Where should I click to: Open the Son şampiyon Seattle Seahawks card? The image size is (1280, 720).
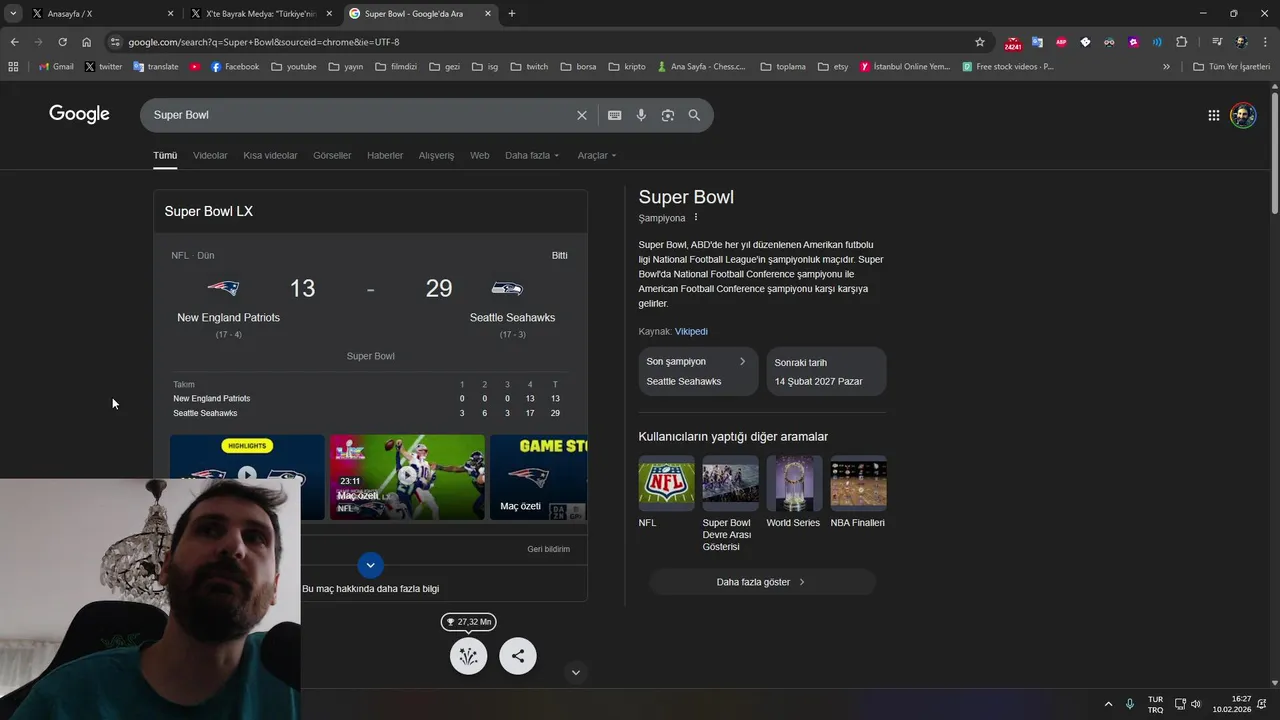click(x=698, y=371)
